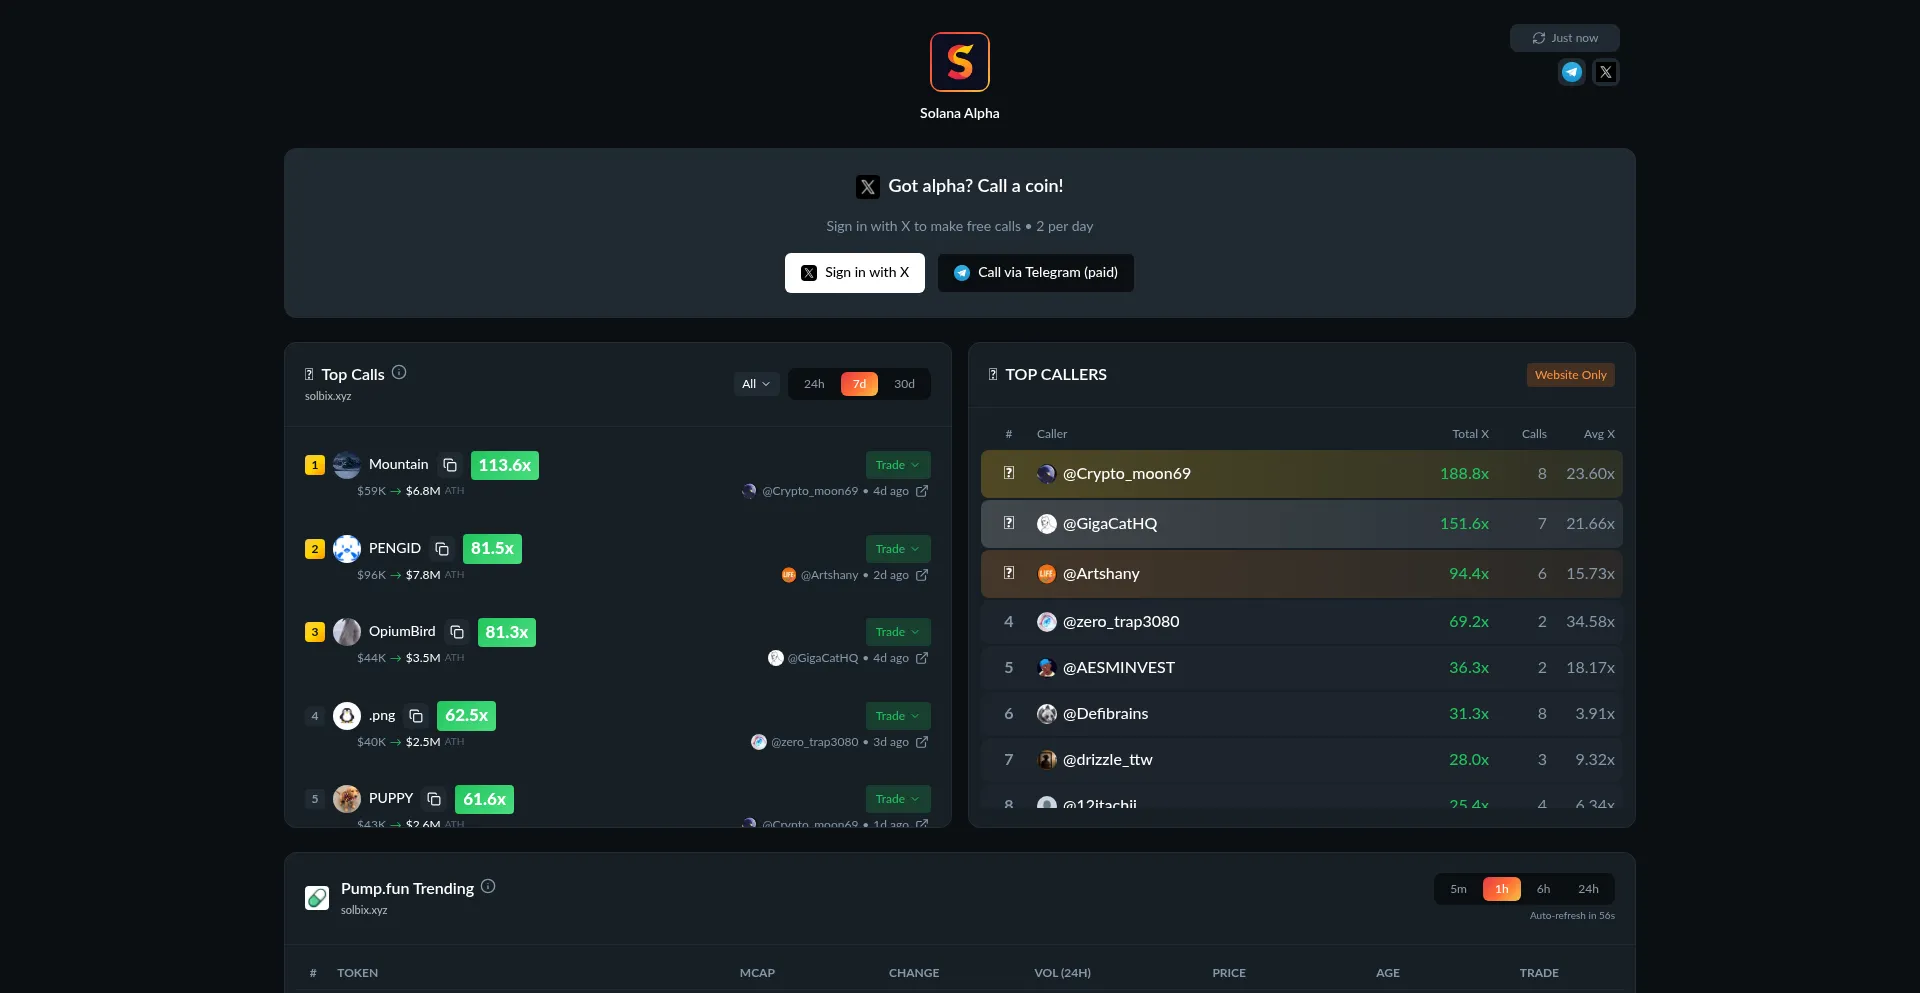Viewport: 1920px width, 993px height.
Task: Copy the Mountain token address
Action: coord(450,465)
